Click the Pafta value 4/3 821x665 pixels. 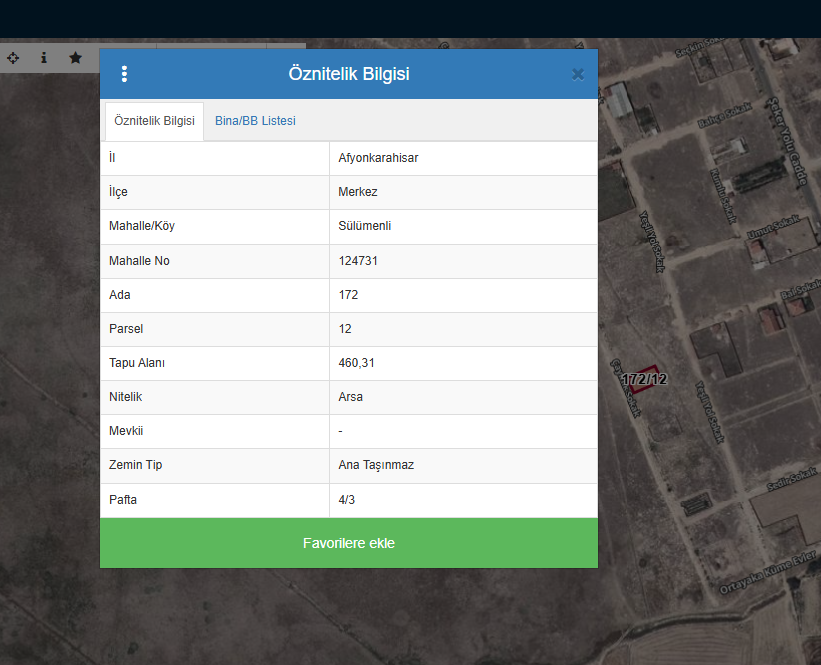[346, 500]
